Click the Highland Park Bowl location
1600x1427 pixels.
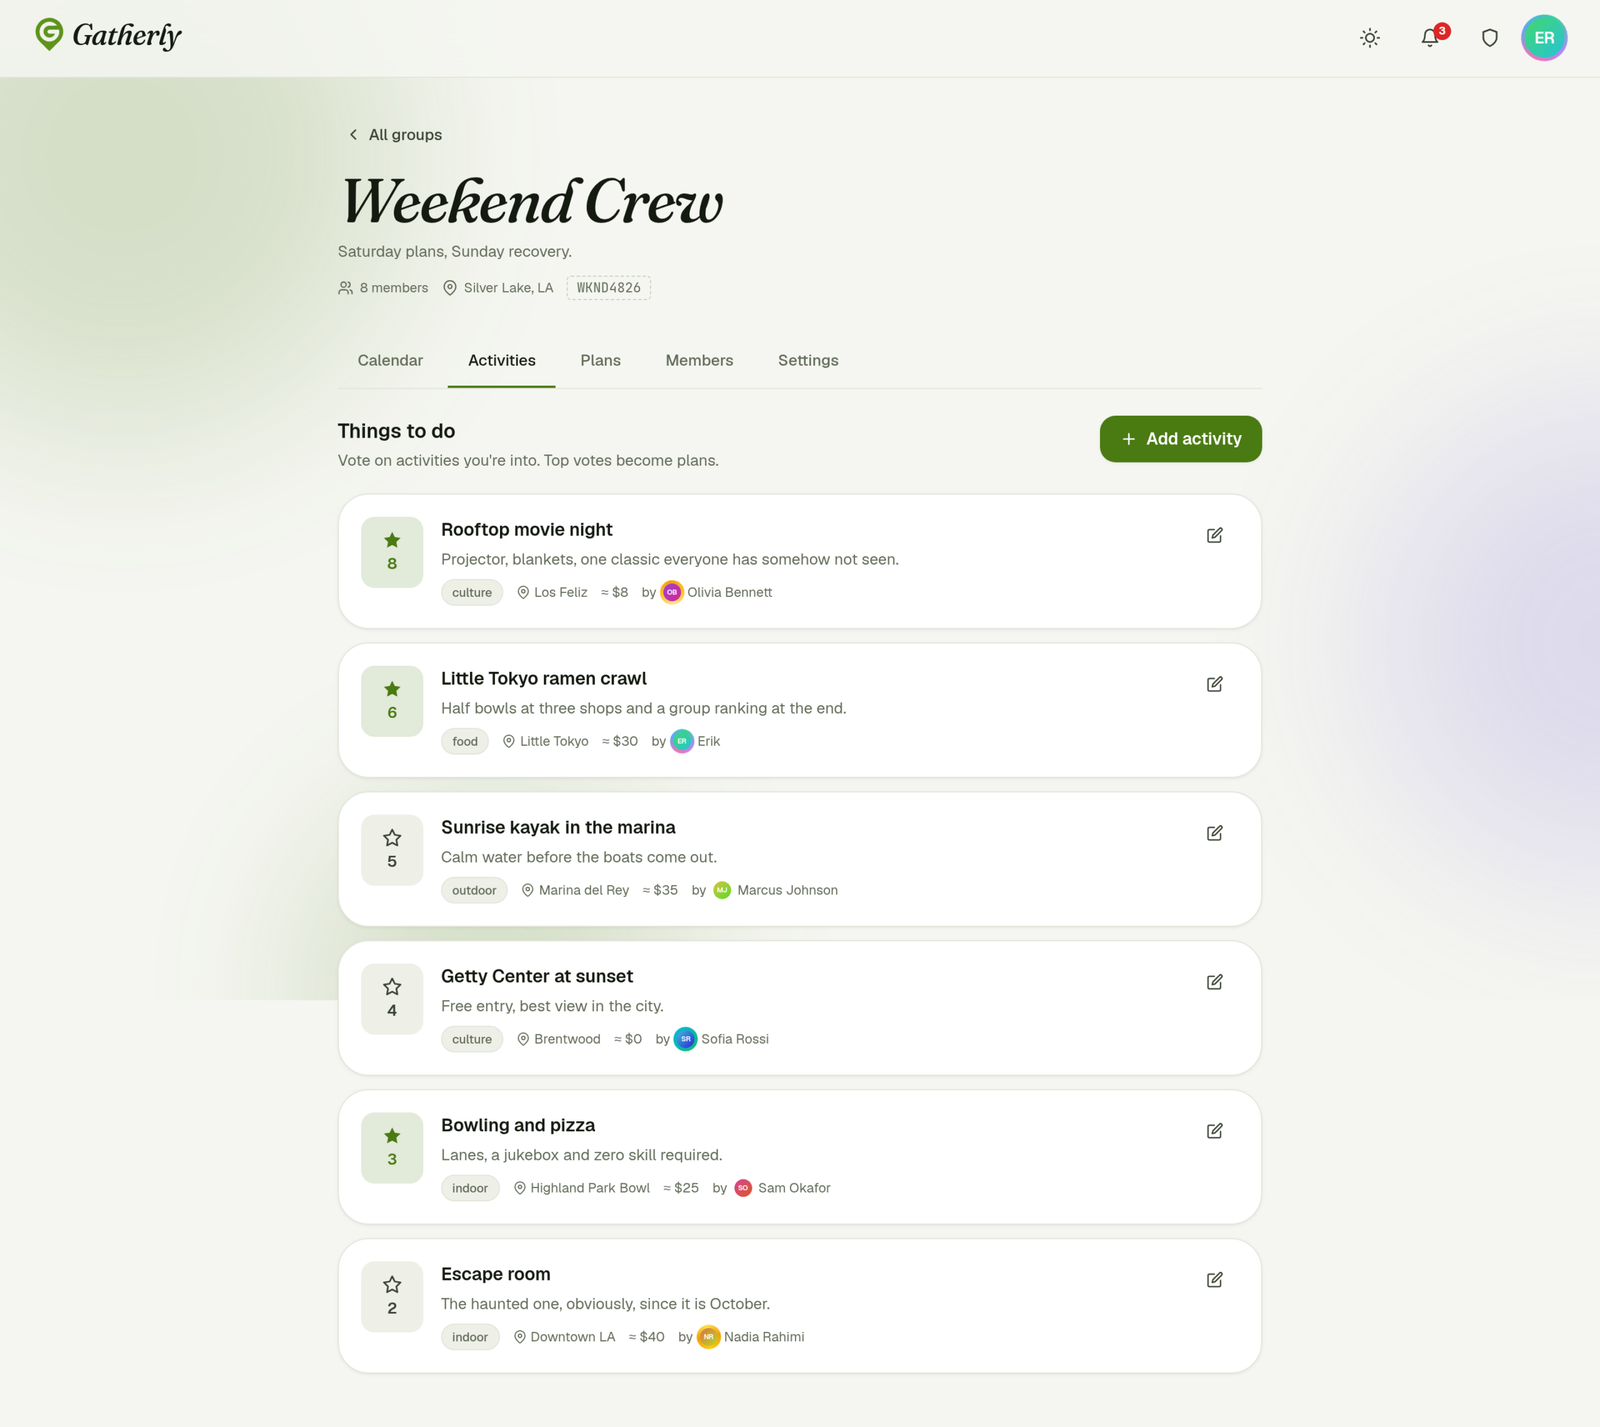click(581, 1189)
